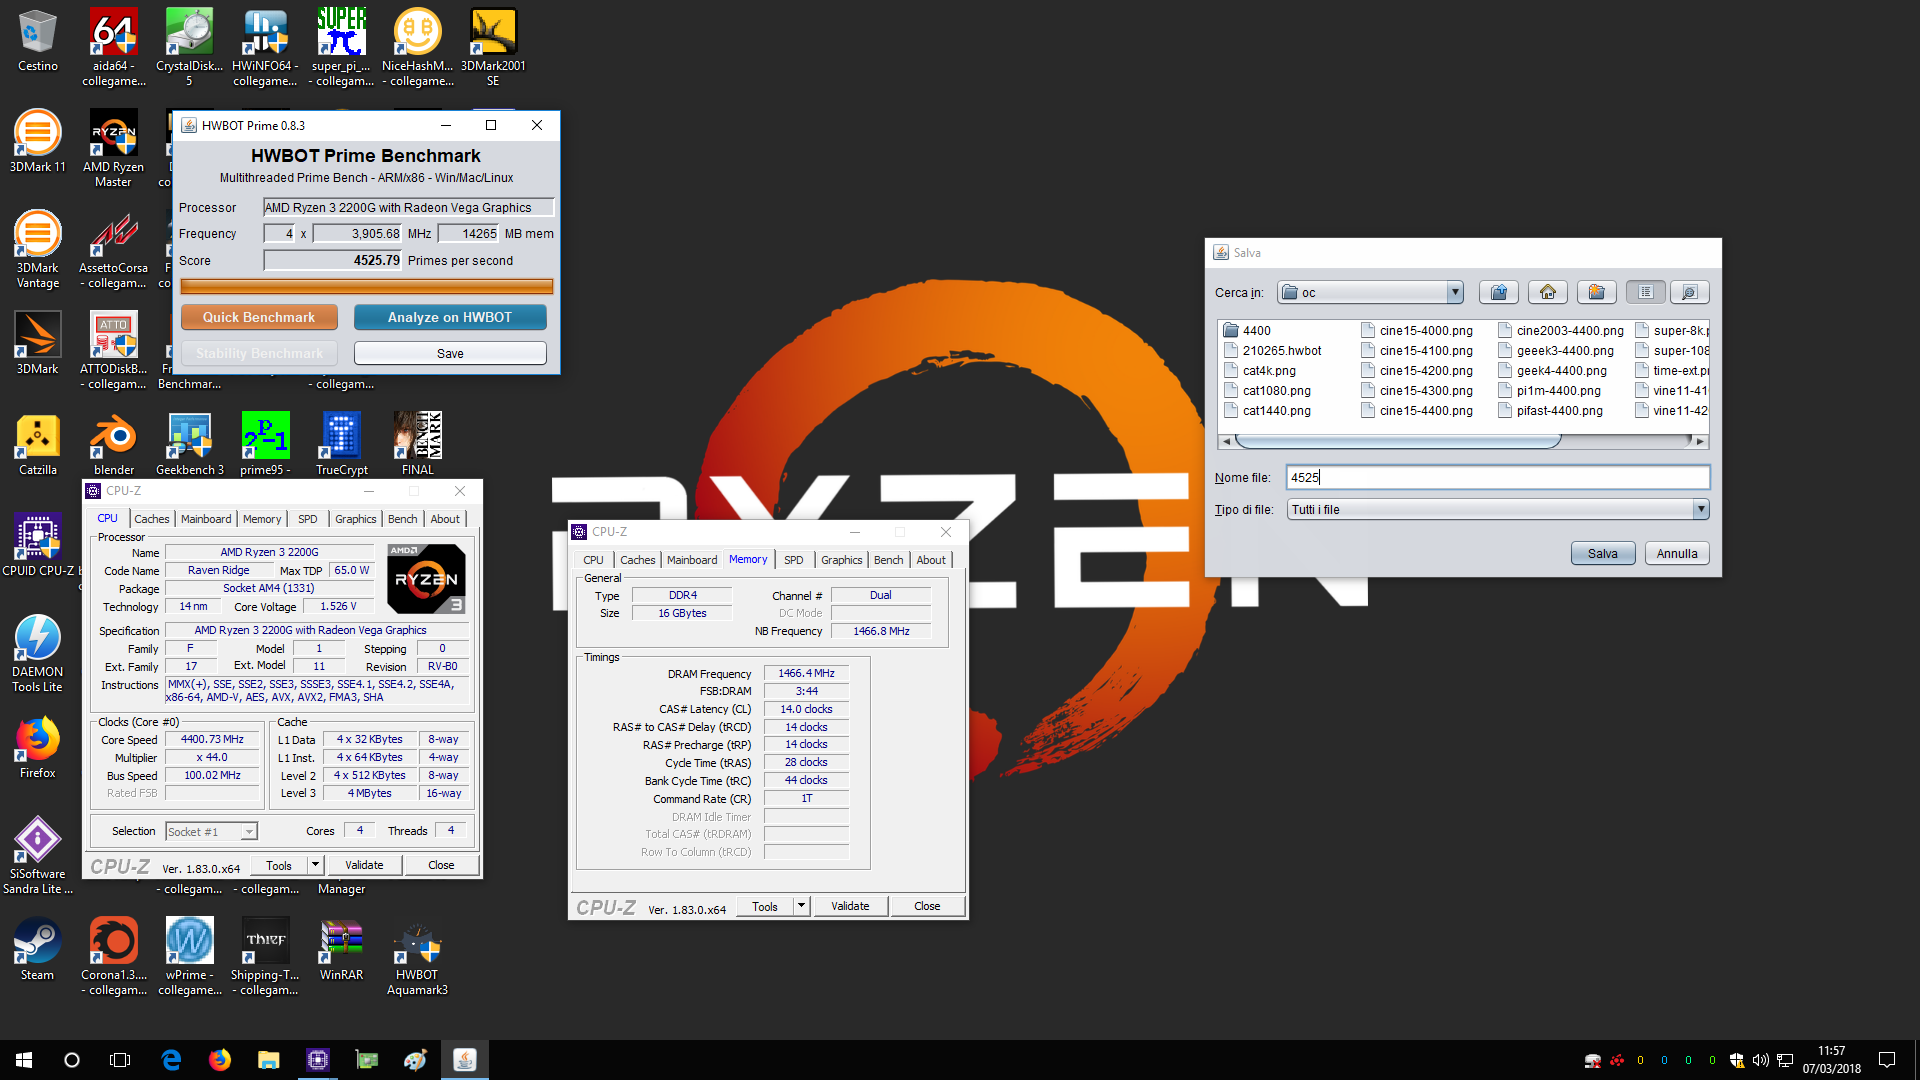The height and width of the screenshot is (1080, 1920).
Task: Click Analyze on HWBOT button
Action: (450, 317)
